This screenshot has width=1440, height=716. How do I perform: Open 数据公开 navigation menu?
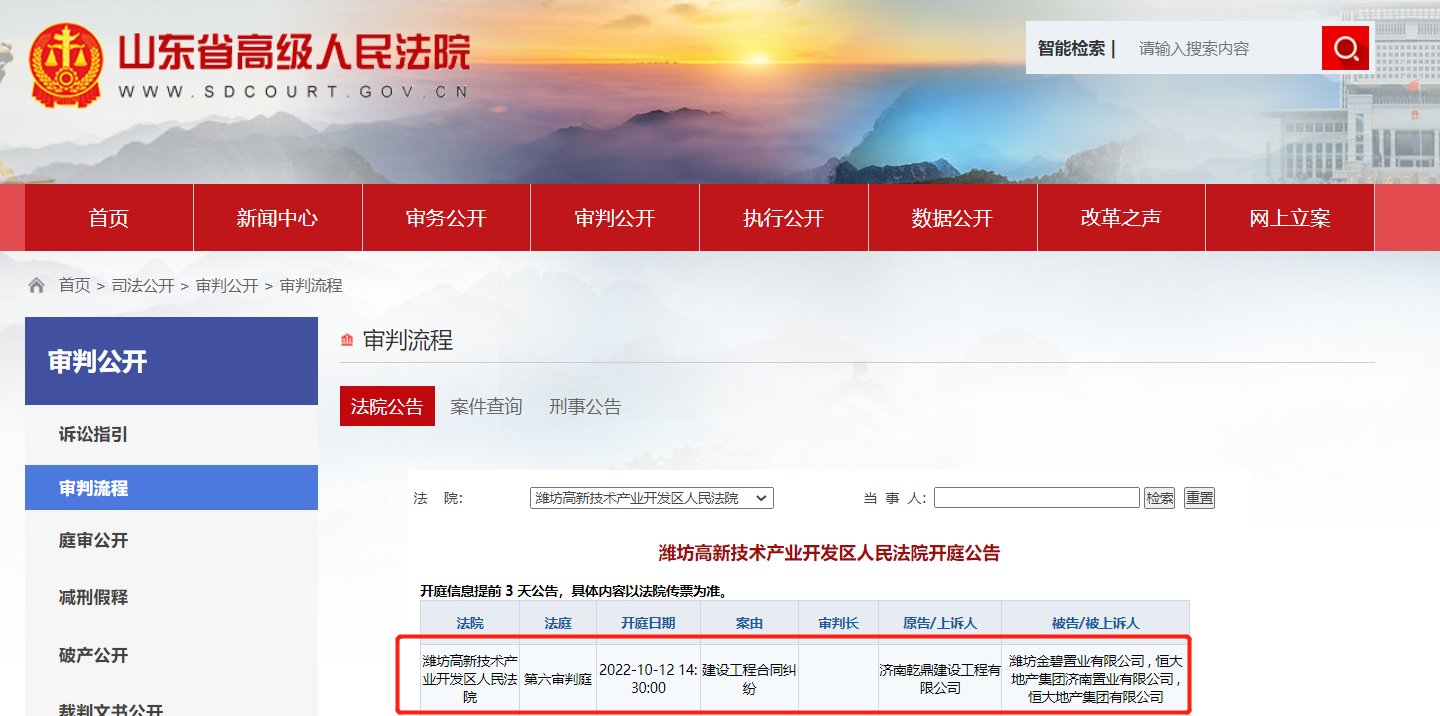952,218
